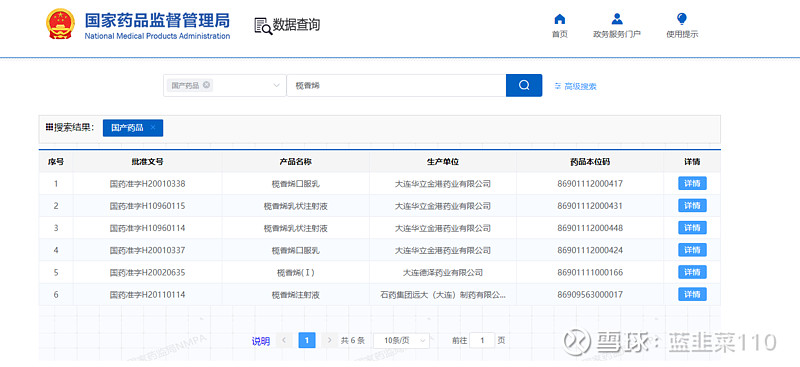Click the 国家药品监督管理局 site title
This screenshot has height=367, width=800.
(157, 20)
